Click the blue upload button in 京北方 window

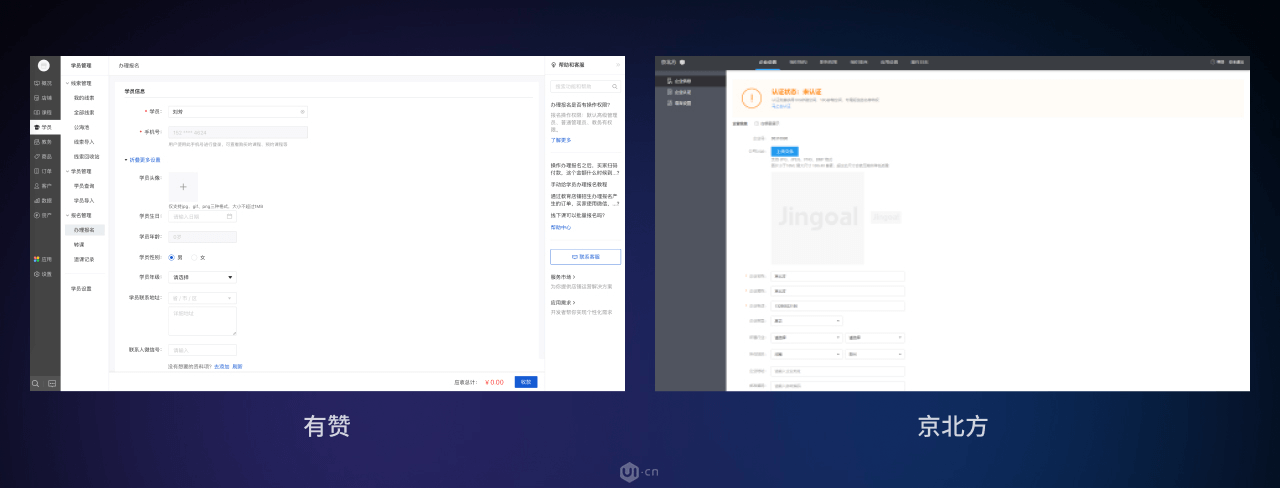pyautogui.click(x=785, y=151)
